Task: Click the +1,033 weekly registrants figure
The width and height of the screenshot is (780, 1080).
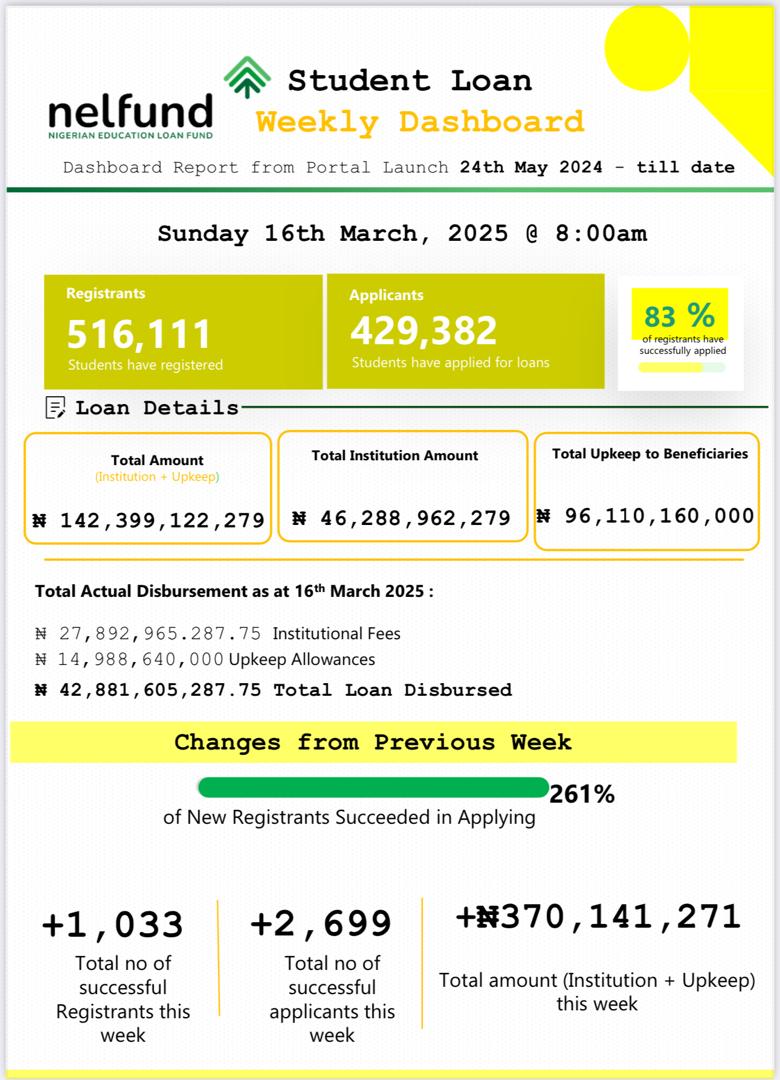Action: (113, 925)
